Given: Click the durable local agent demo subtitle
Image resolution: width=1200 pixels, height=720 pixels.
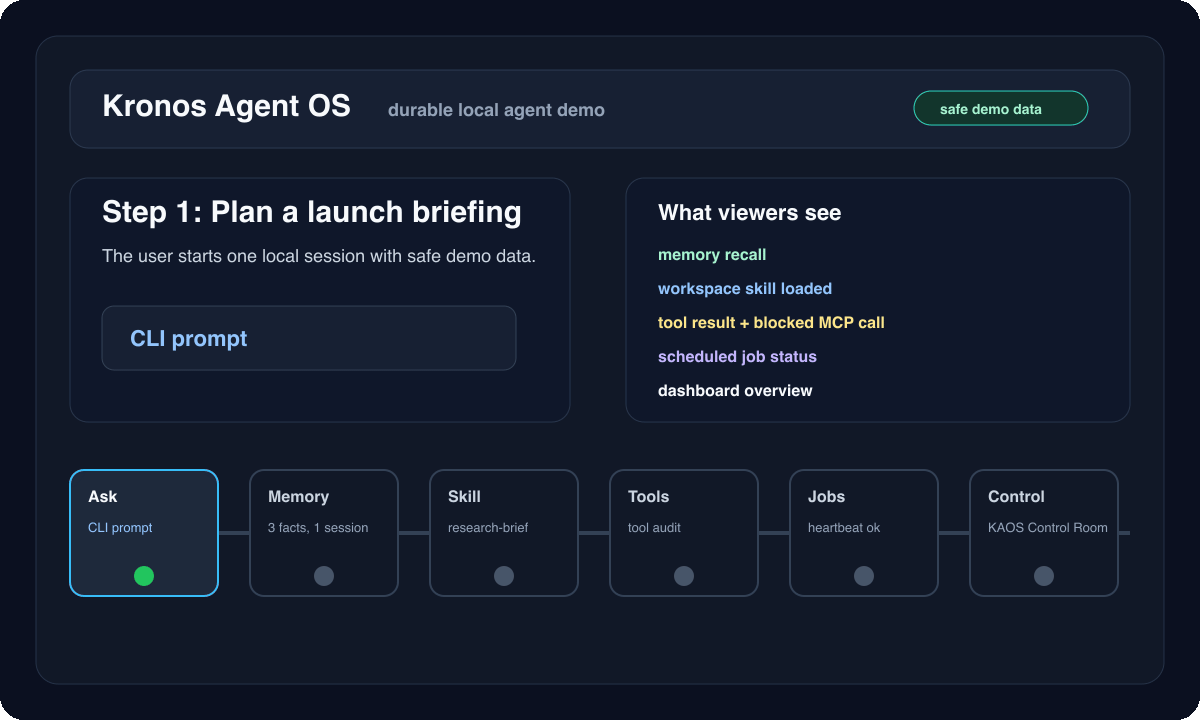Looking at the screenshot, I should click(496, 110).
